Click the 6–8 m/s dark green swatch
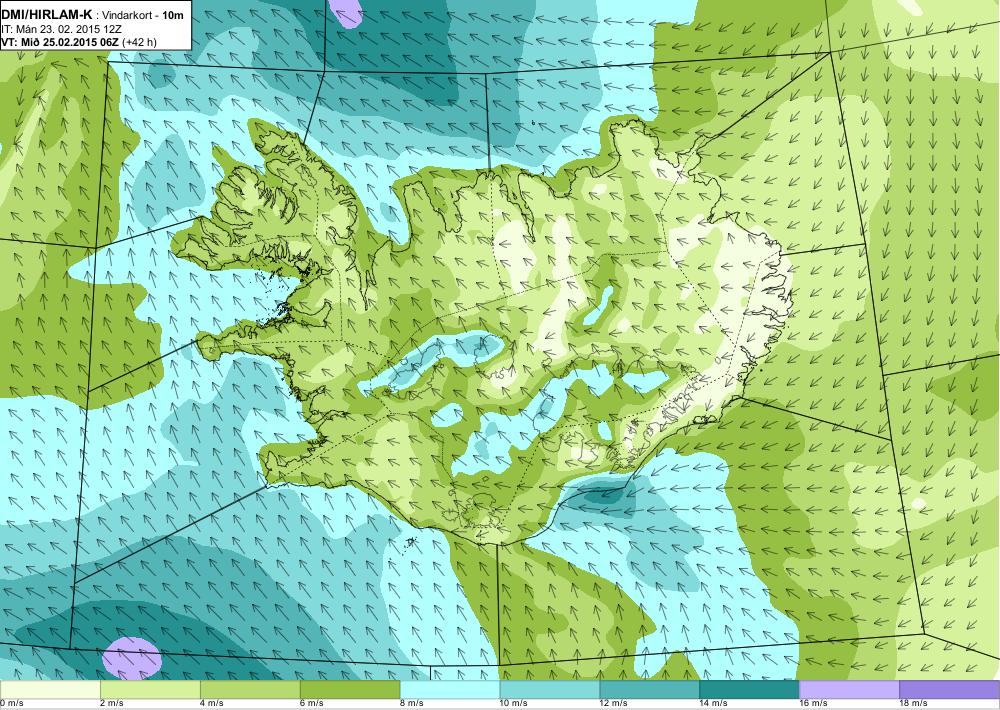 350,689
